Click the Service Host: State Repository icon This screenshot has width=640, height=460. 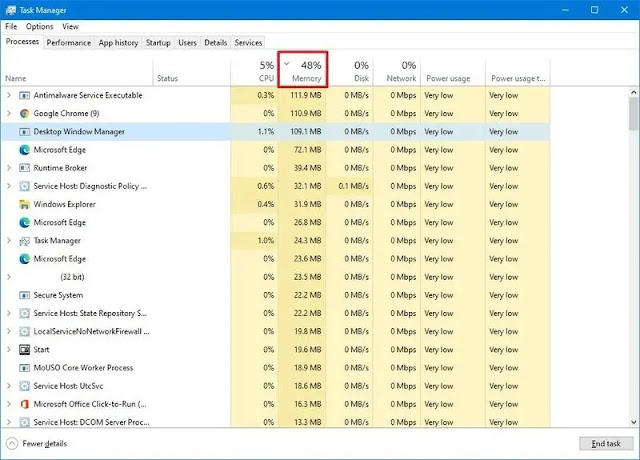24,313
